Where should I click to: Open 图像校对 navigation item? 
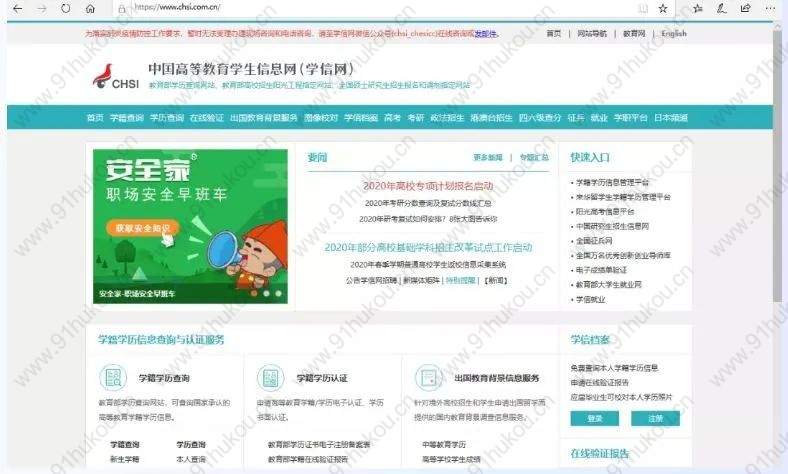(321, 118)
